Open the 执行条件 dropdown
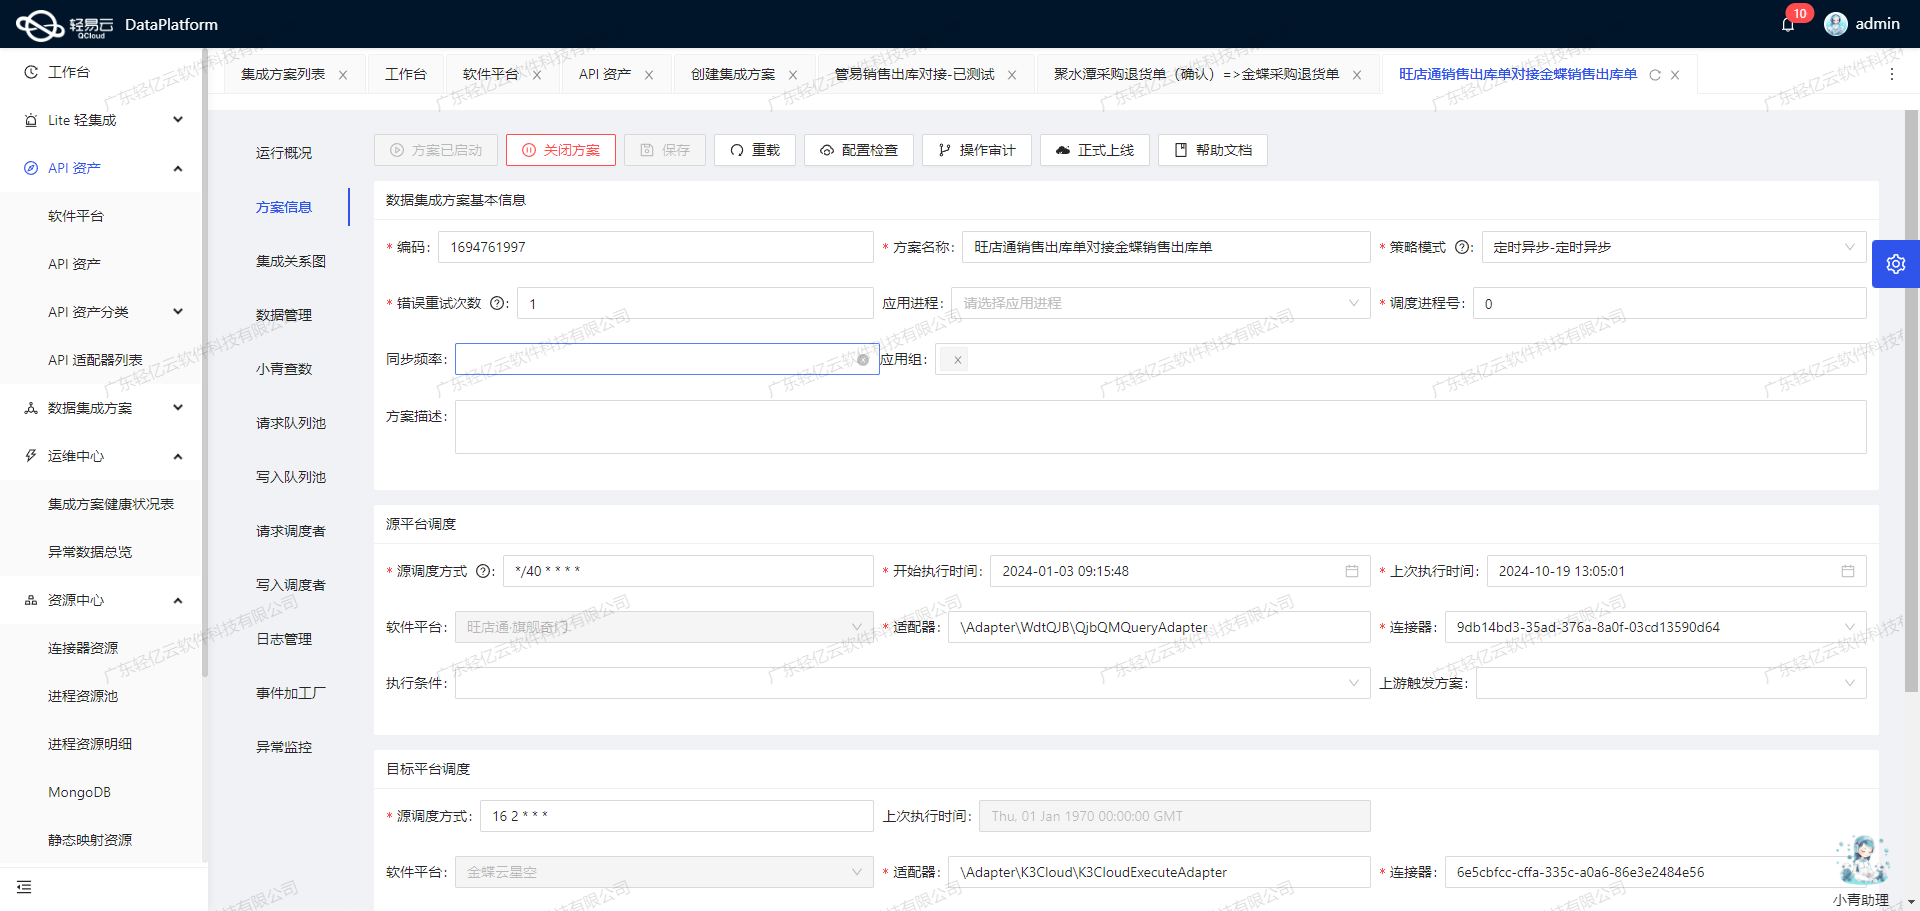The height and width of the screenshot is (911, 1920). pyautogui.click(x=912, y=683)
